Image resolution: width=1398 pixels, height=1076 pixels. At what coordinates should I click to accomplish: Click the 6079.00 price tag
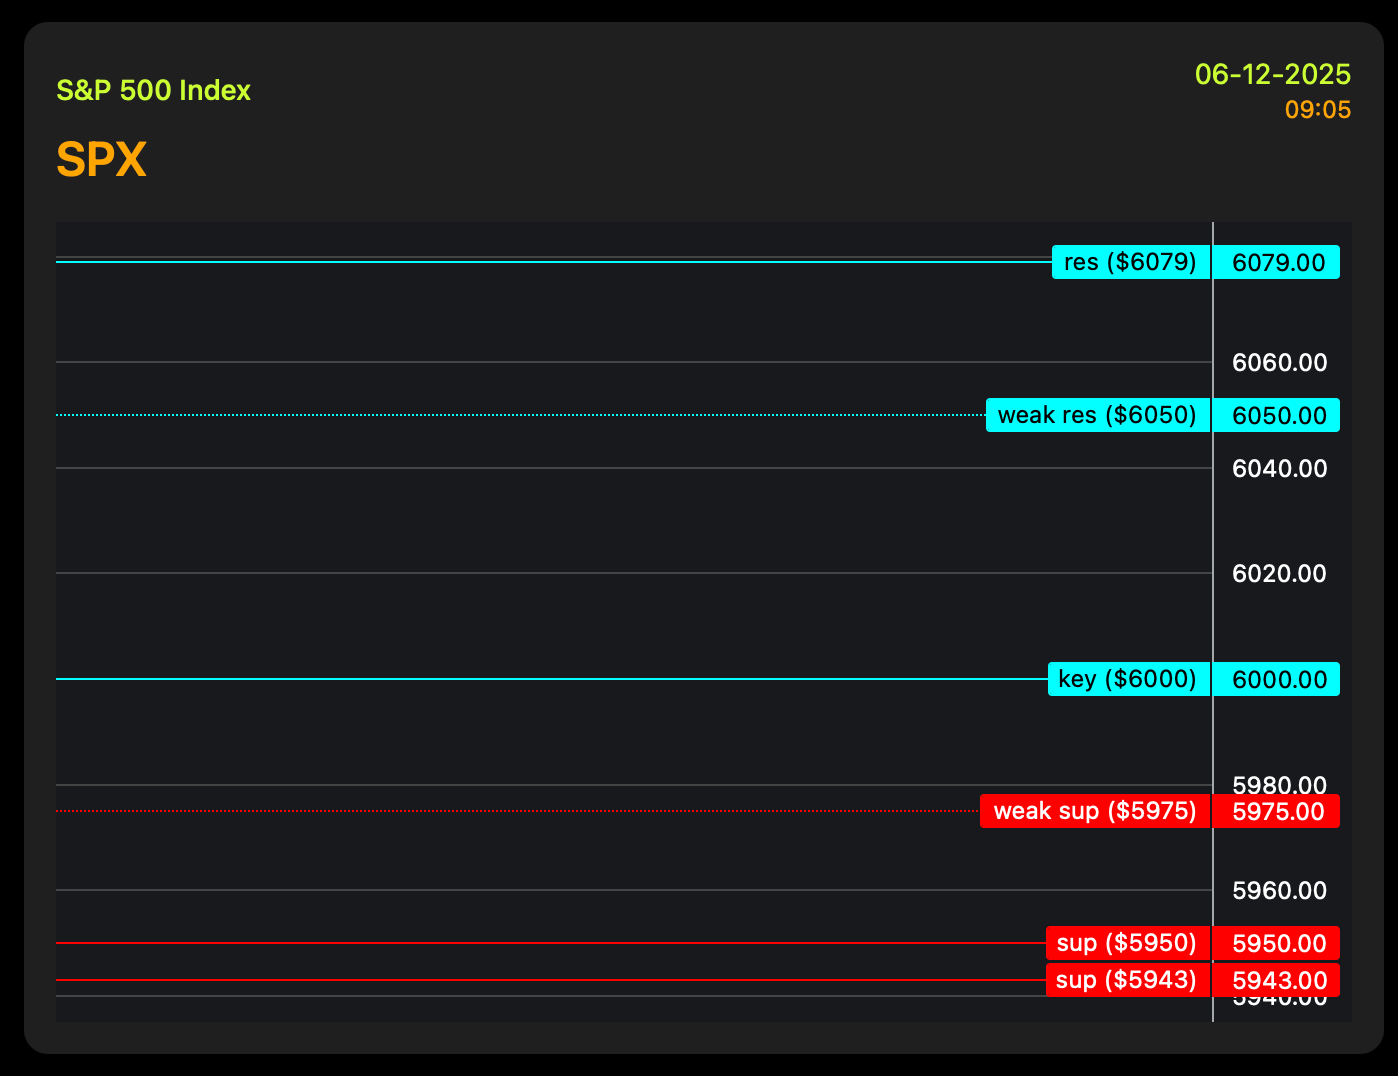1277,262
